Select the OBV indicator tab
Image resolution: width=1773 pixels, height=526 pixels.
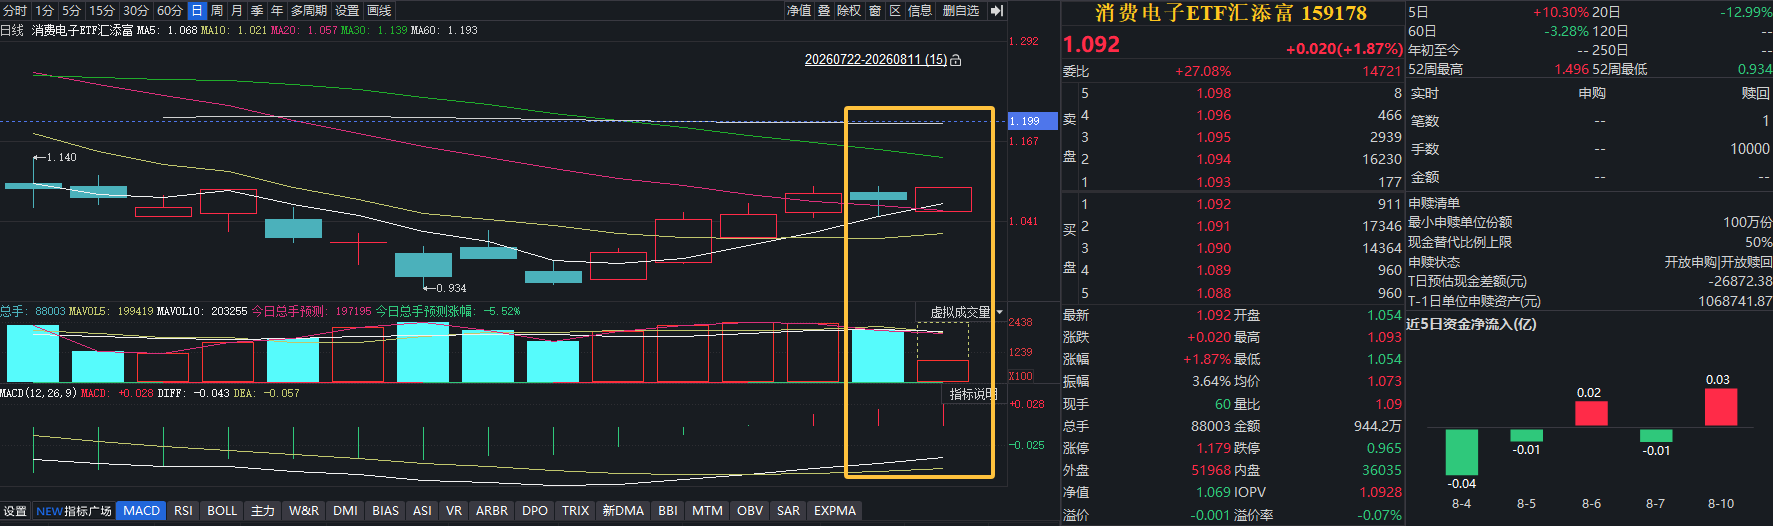click(750, 511)
